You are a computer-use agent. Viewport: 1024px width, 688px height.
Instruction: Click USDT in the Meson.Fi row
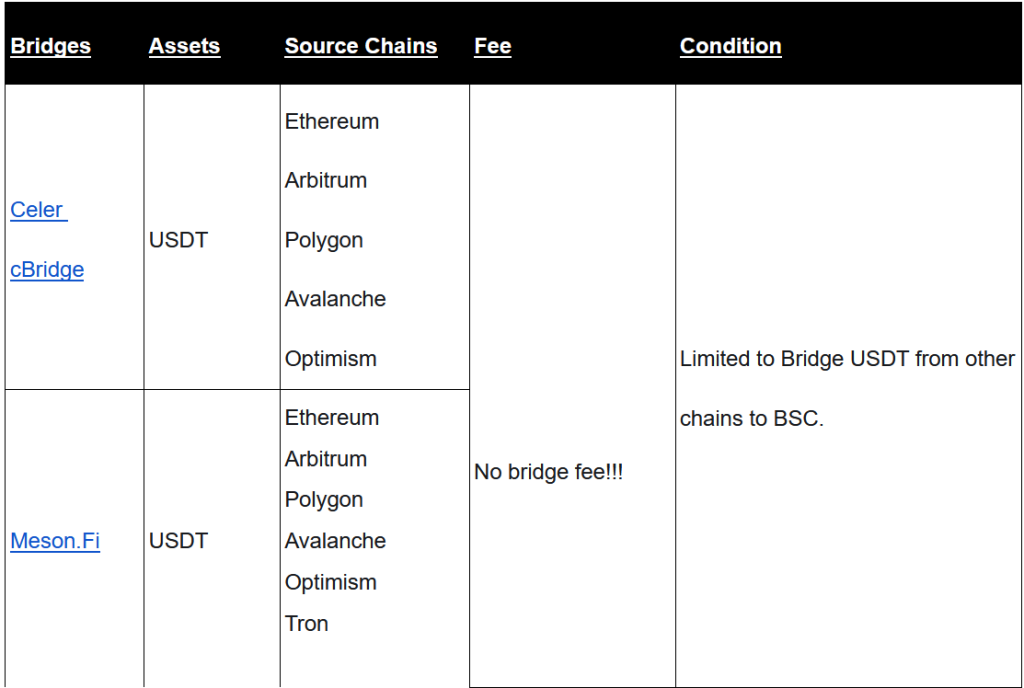click(178, 540)
